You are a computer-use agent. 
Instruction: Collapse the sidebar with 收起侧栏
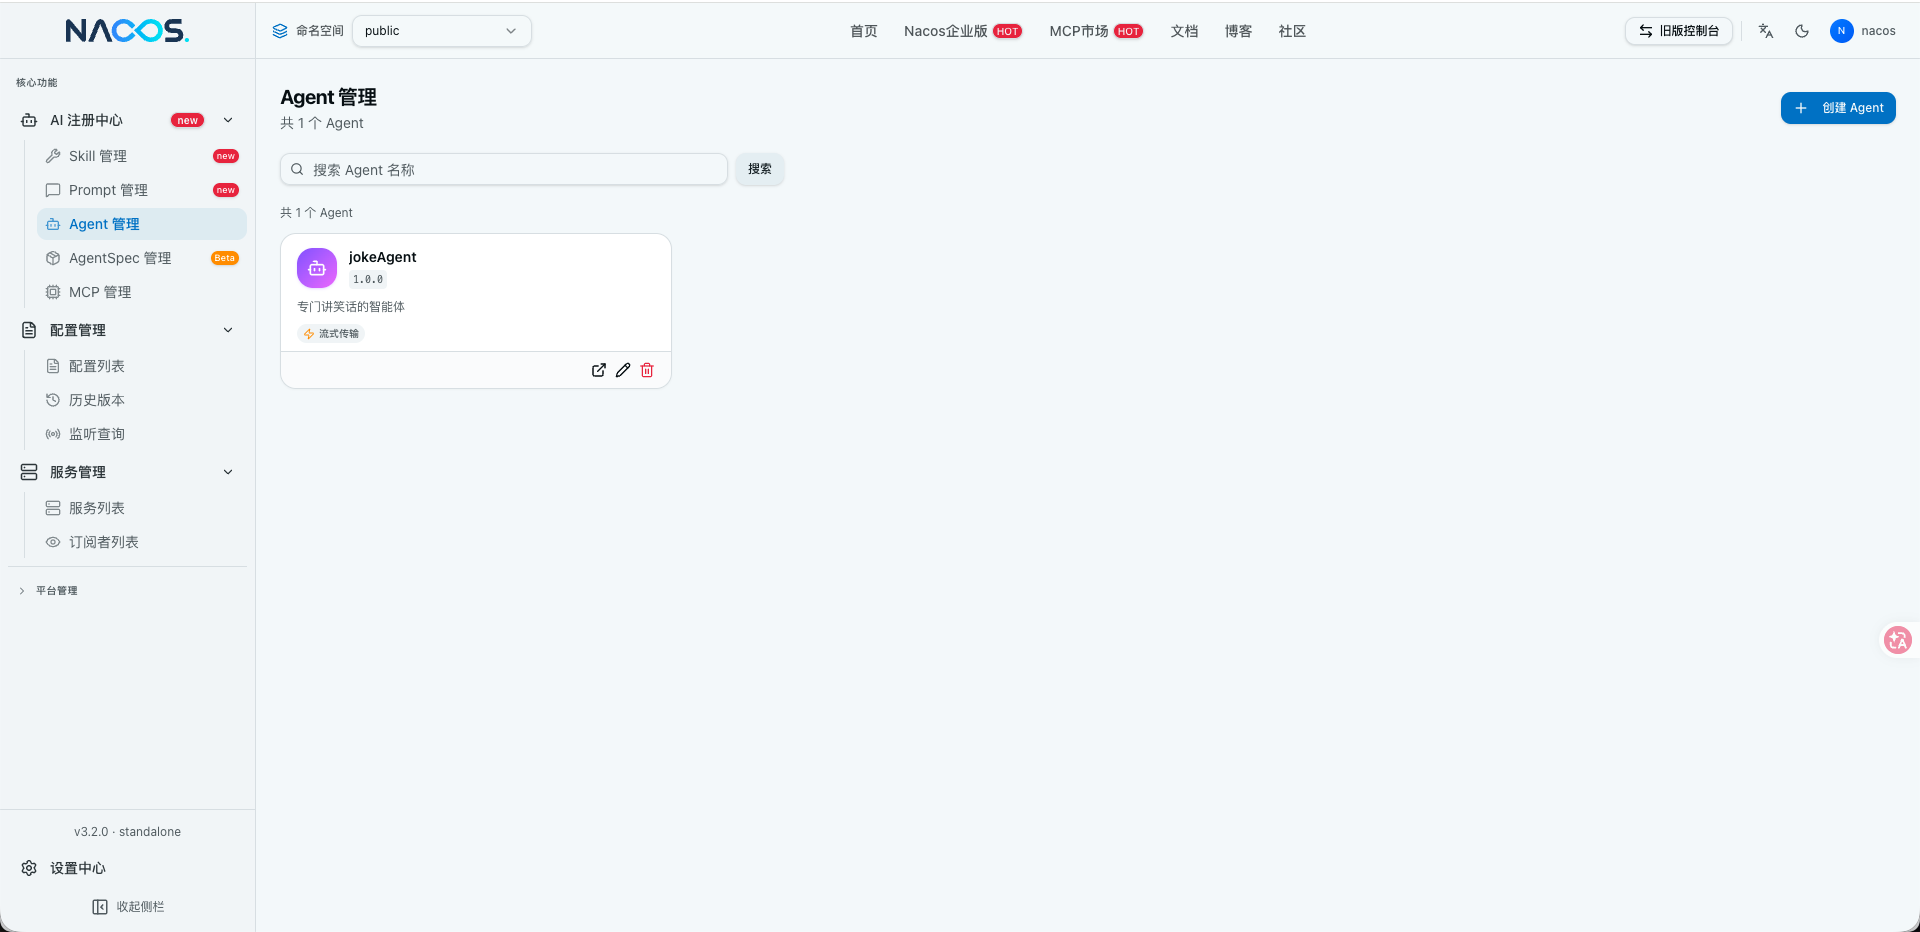tap(128, 907)
